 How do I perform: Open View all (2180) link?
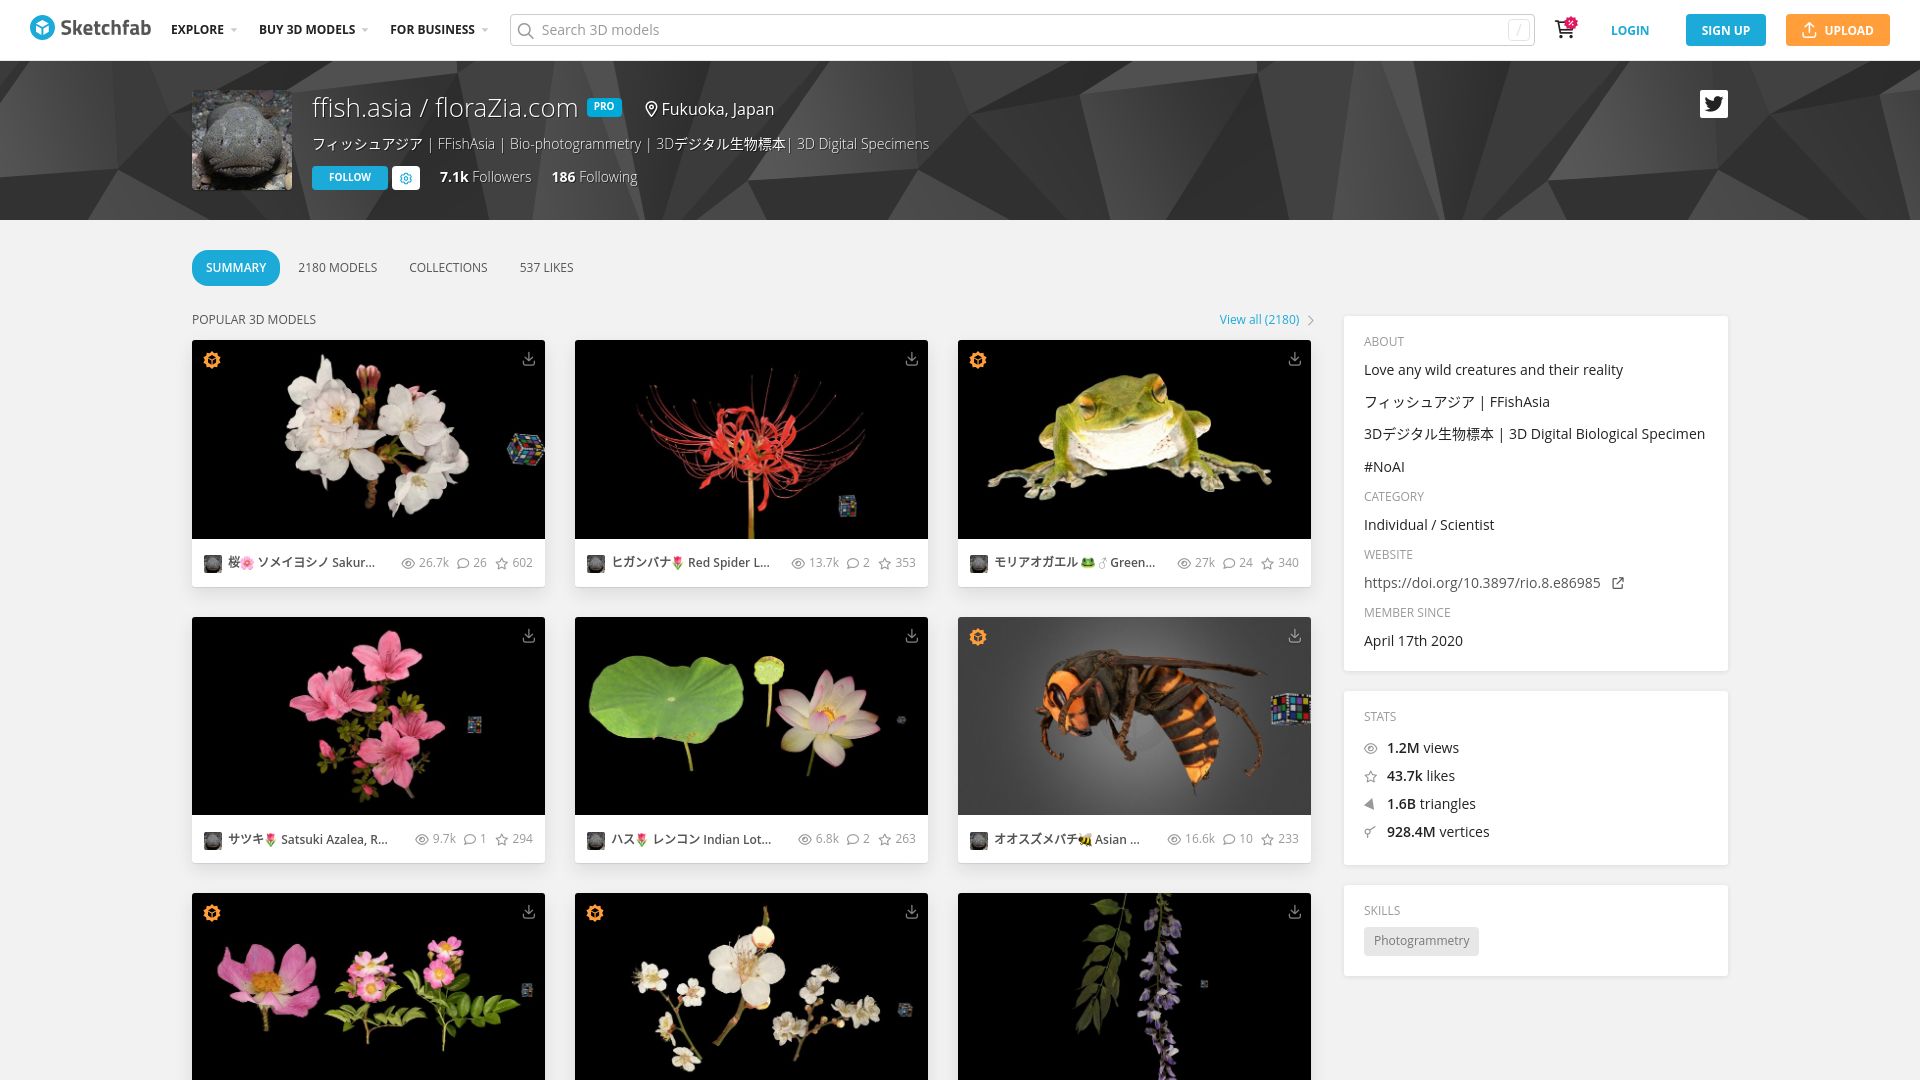point(1259,320)
